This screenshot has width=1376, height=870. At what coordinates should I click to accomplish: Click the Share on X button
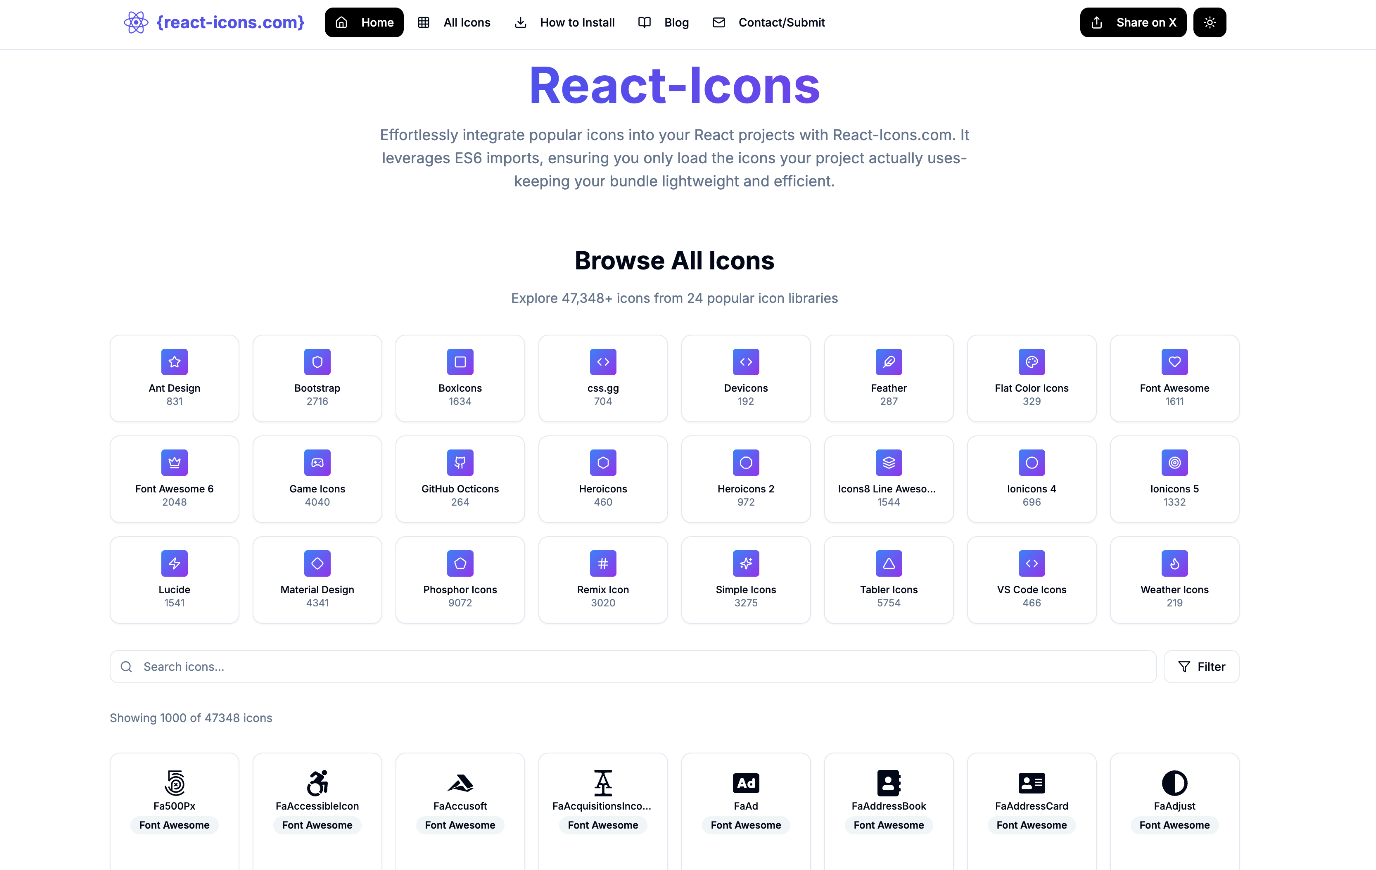pyautogui.click(x=1133, y=22)
